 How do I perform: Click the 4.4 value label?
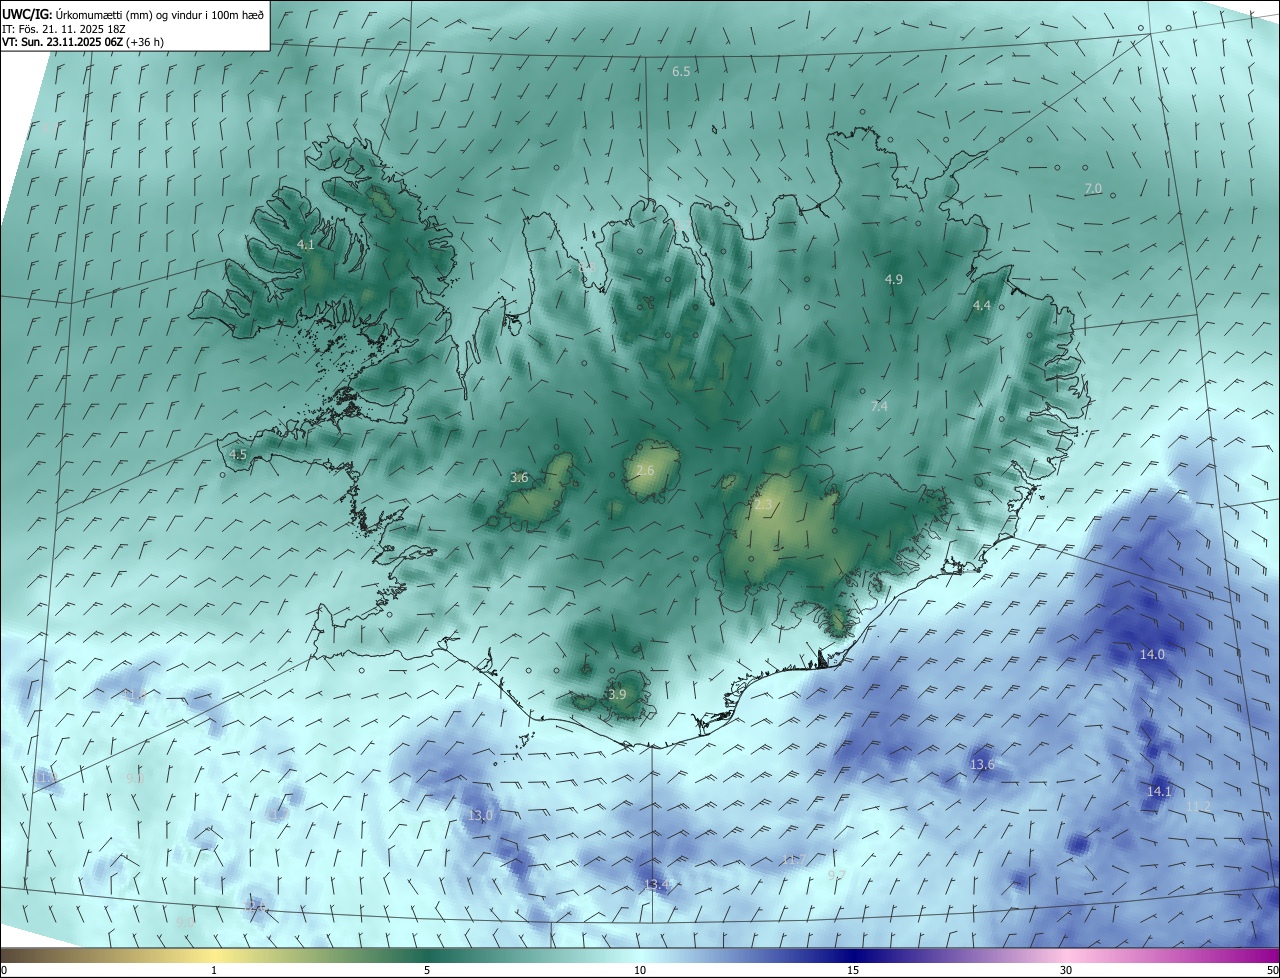[982, 305]
